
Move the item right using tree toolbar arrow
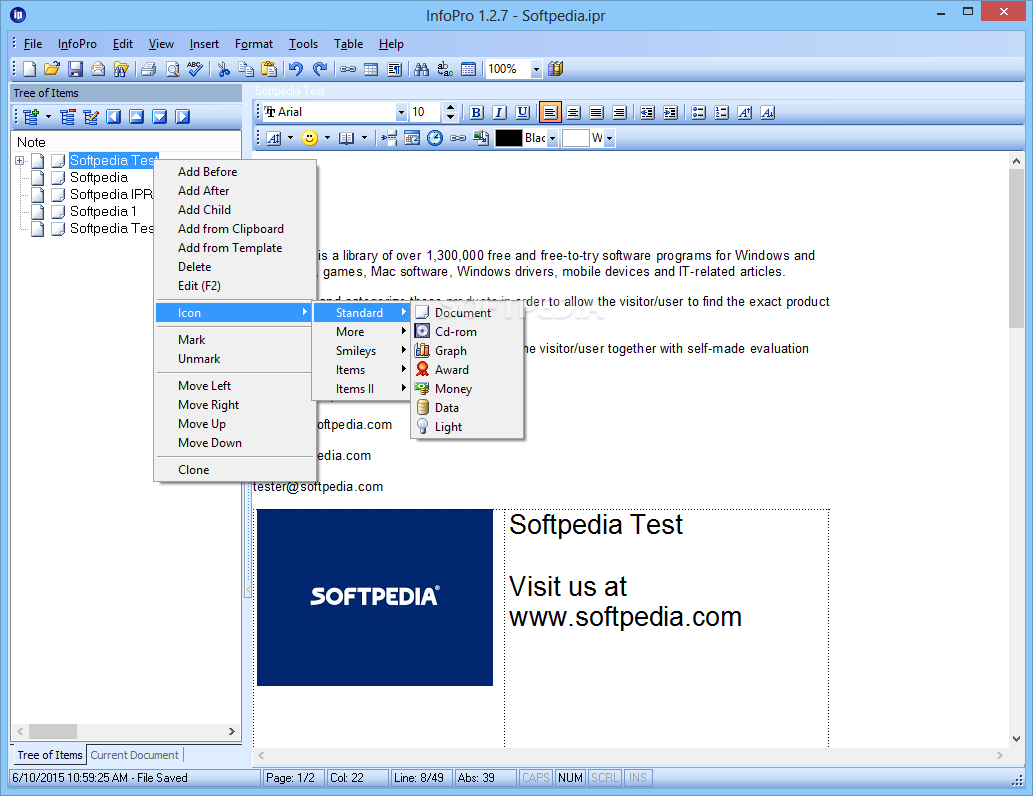pyautogui.click(x=182, y=117)
